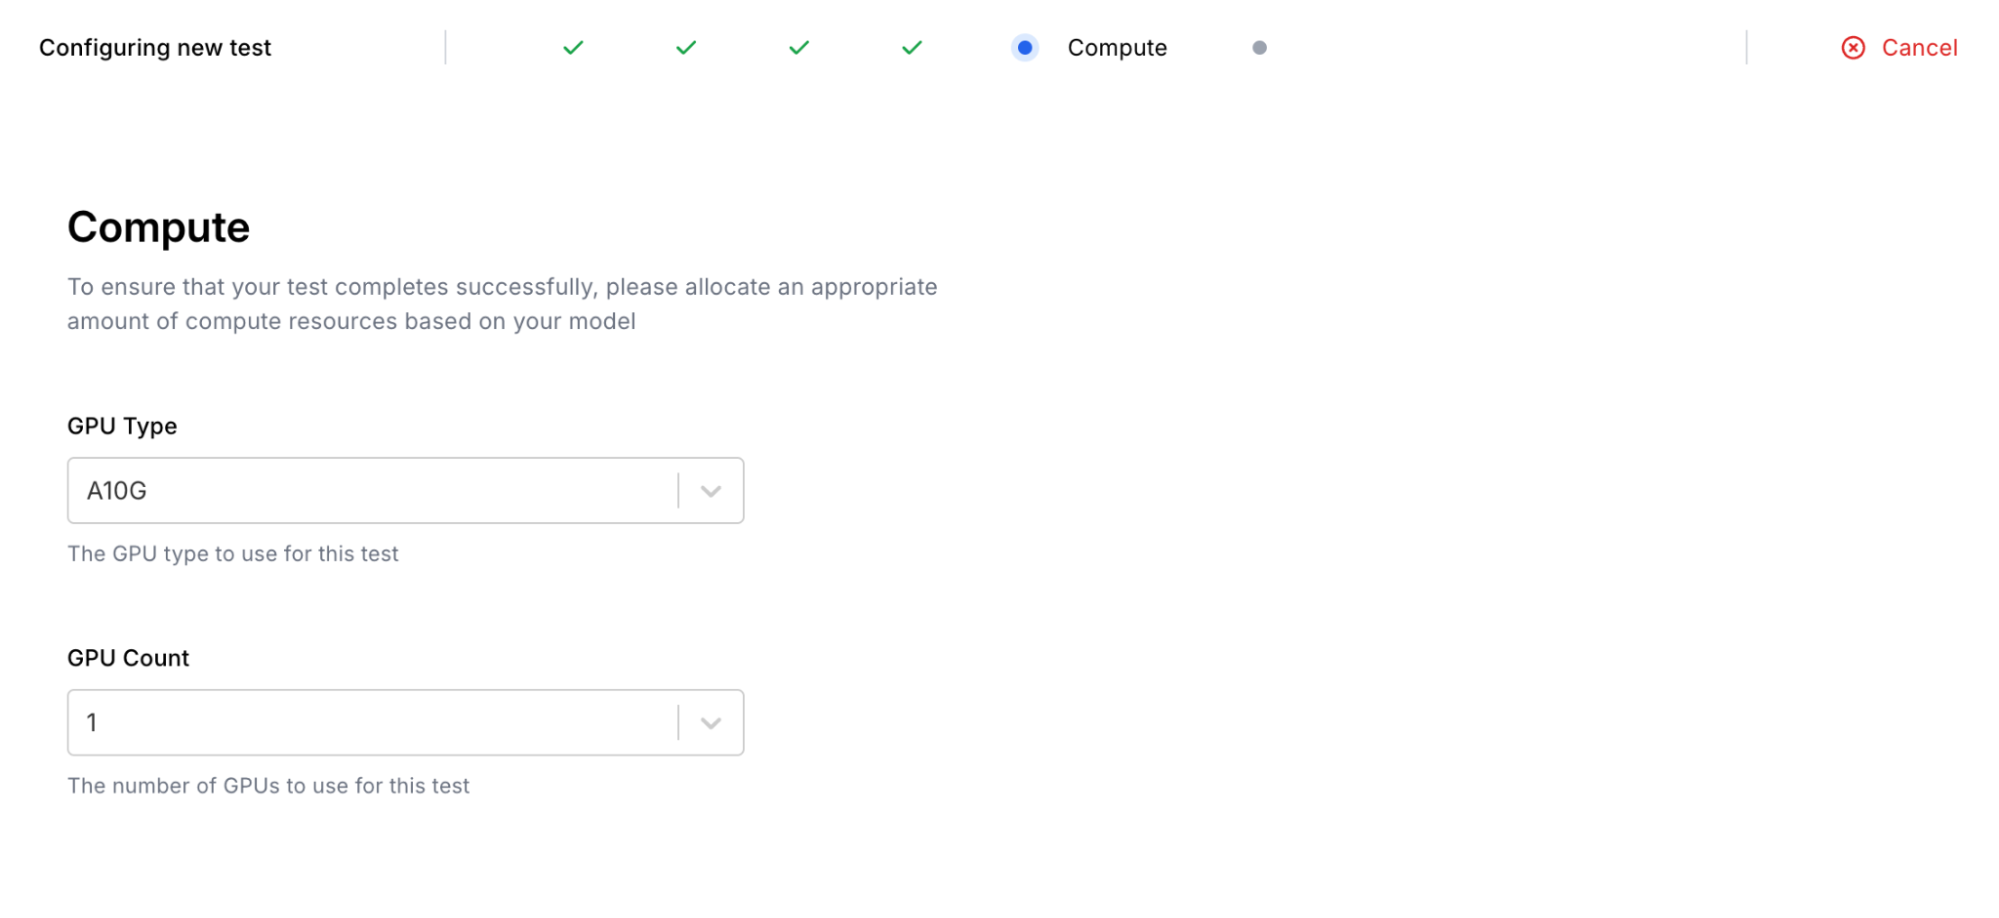
Task: Click the GPU Type label
Action: coord(122,426)
